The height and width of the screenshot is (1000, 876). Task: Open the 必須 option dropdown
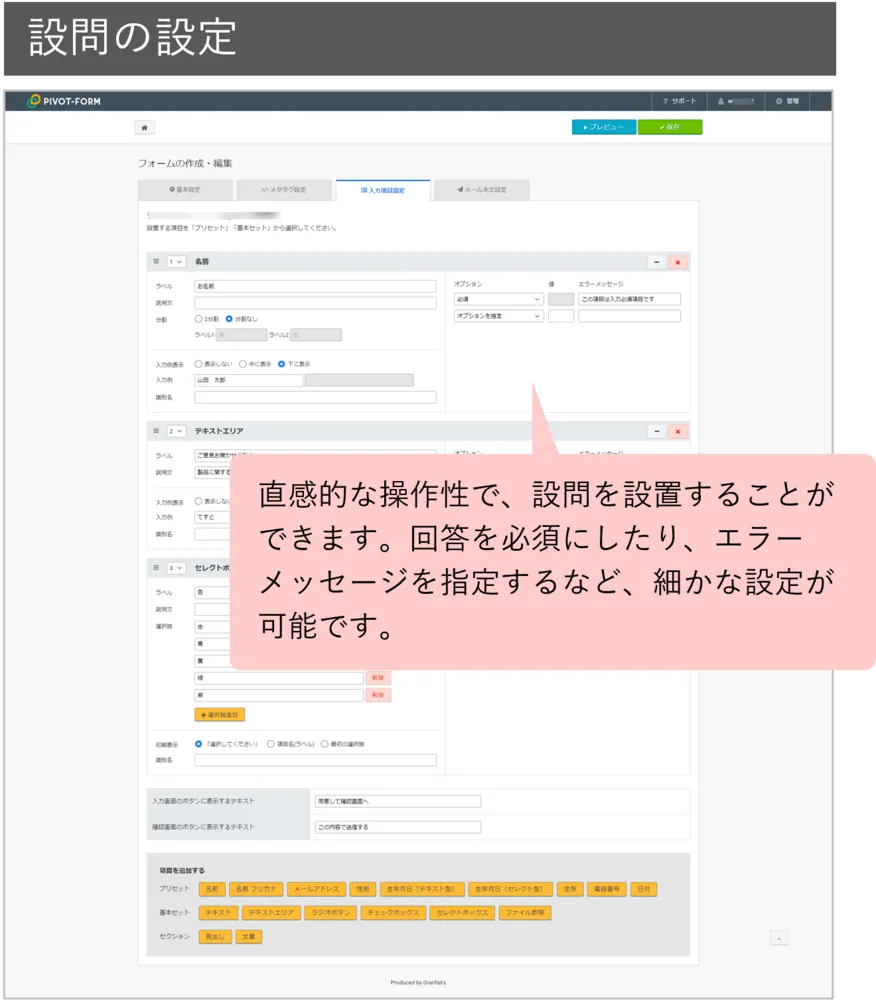coord(497,297)
